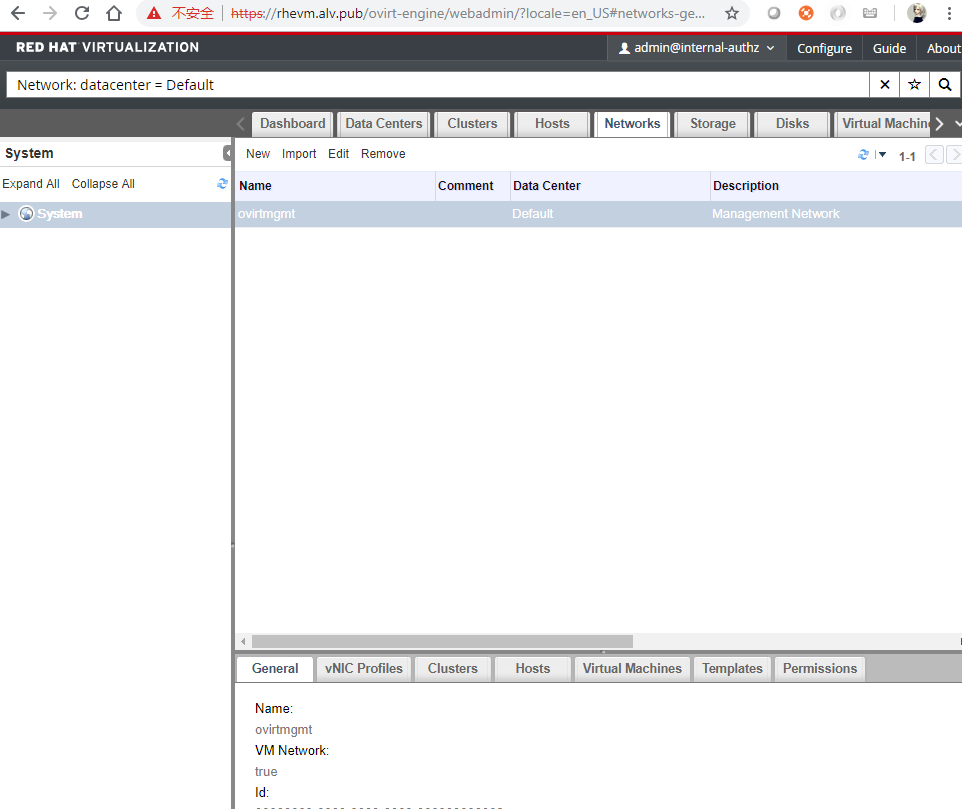The width and height of the screenshot is (962, 809).
Task: Open the admin@internal-authz user dropdown
Action: coord(696,48)
